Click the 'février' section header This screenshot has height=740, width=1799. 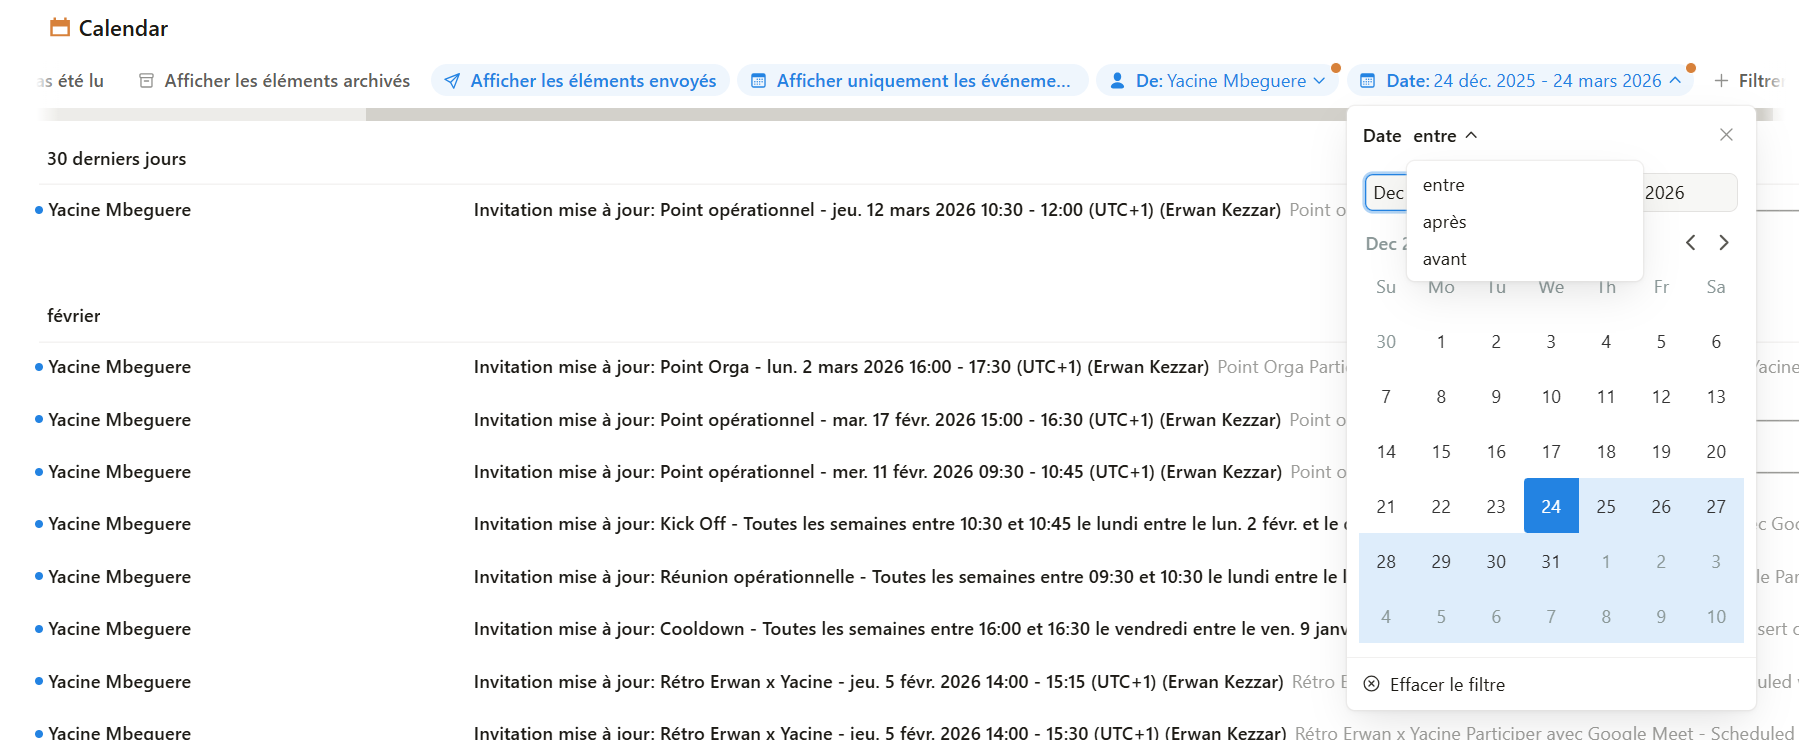click(x=73, y=316)
